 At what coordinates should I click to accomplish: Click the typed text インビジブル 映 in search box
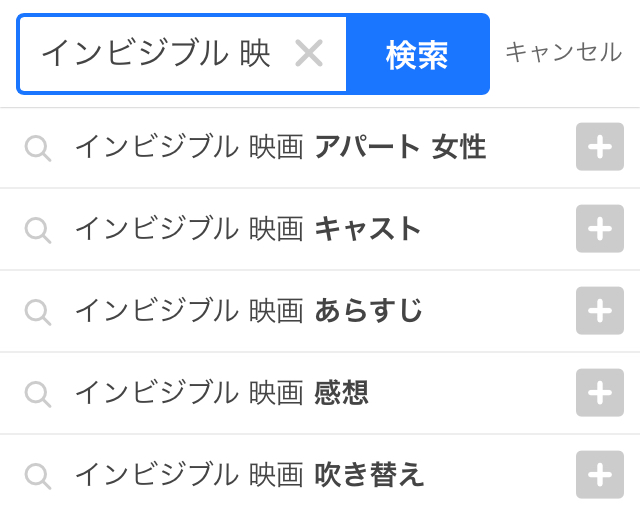point(156,54)
